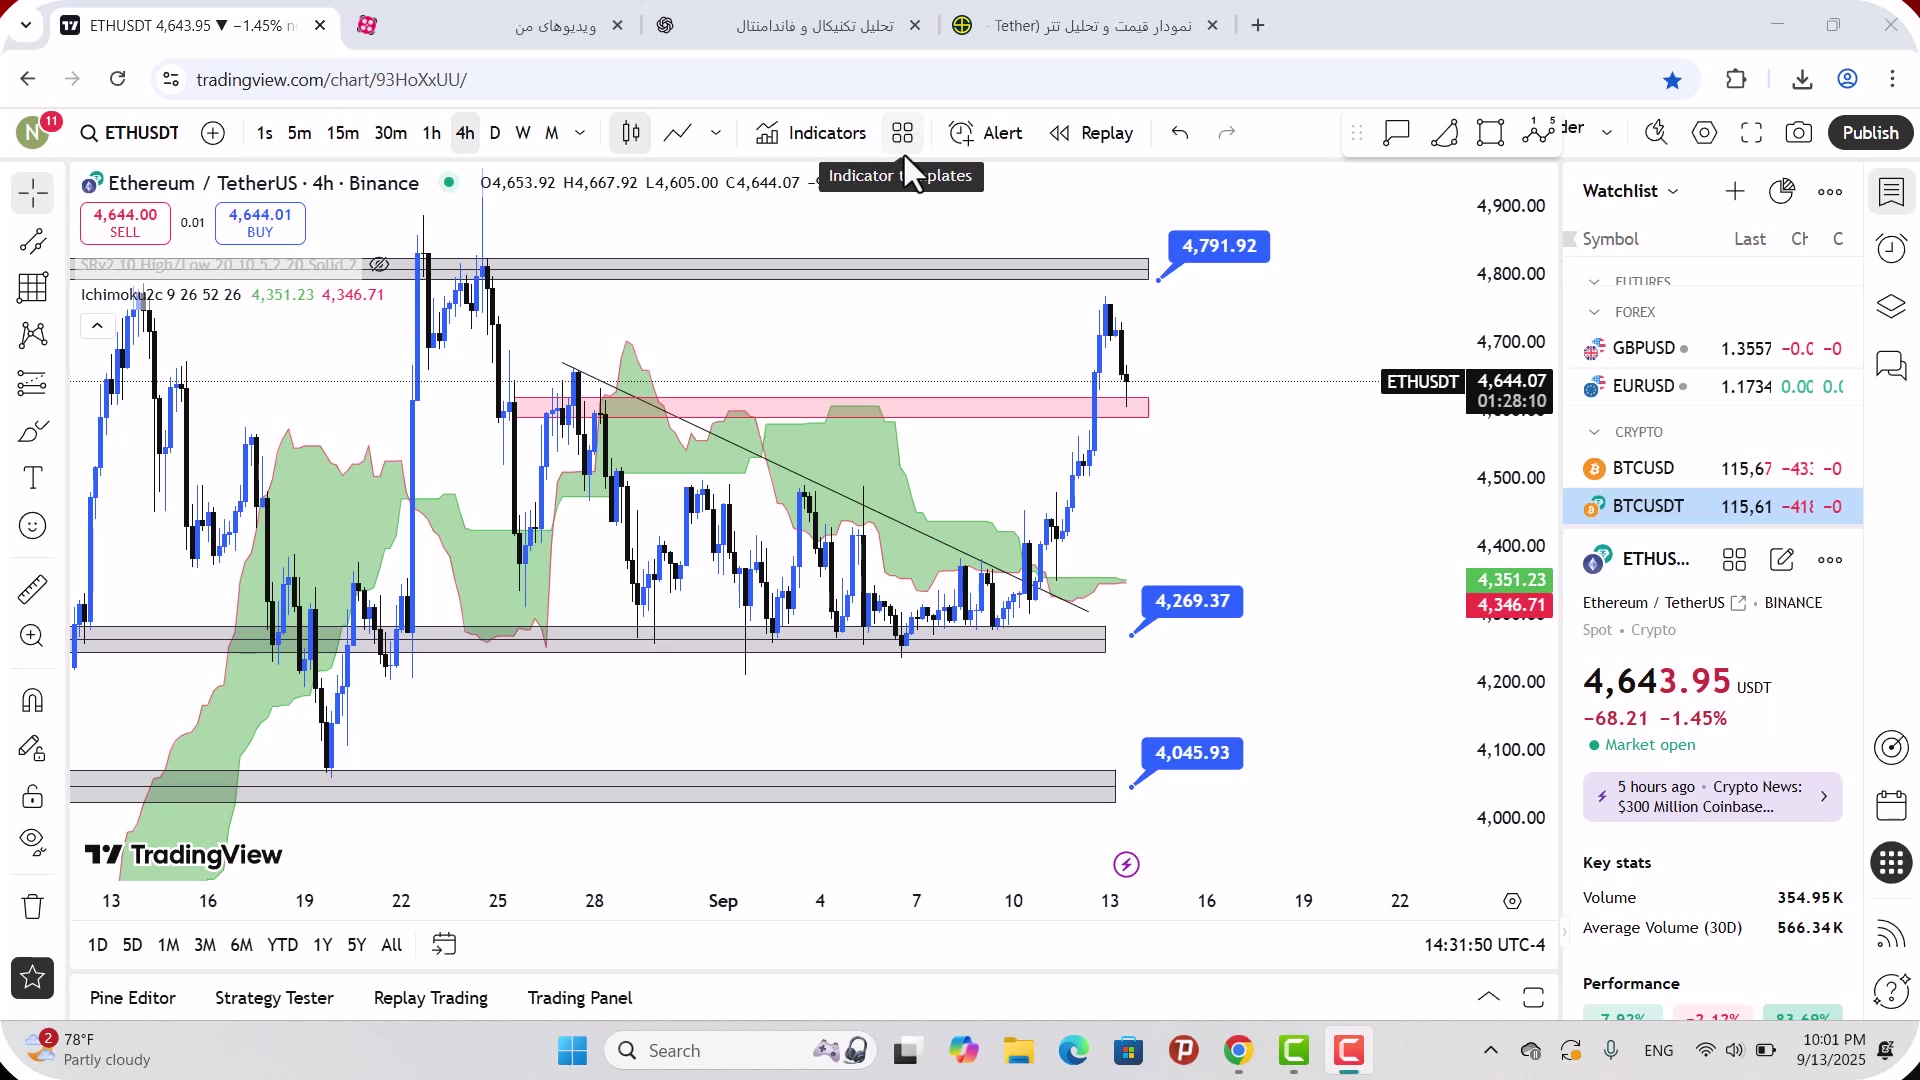Viewport: 1920px width, 1080px height.
Task: Toggle visibility of the SRv2 indicator
Action: click(x=379, y=265)
